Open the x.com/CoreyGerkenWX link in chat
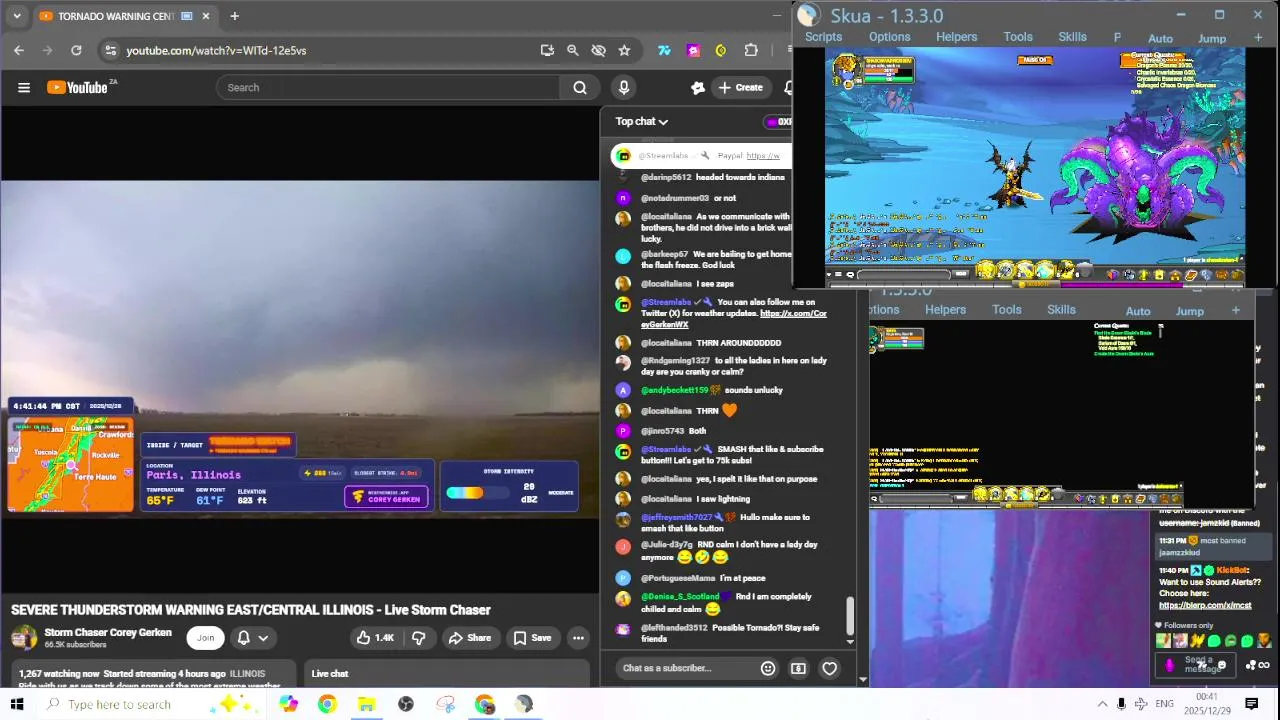 tap(734, 319)
